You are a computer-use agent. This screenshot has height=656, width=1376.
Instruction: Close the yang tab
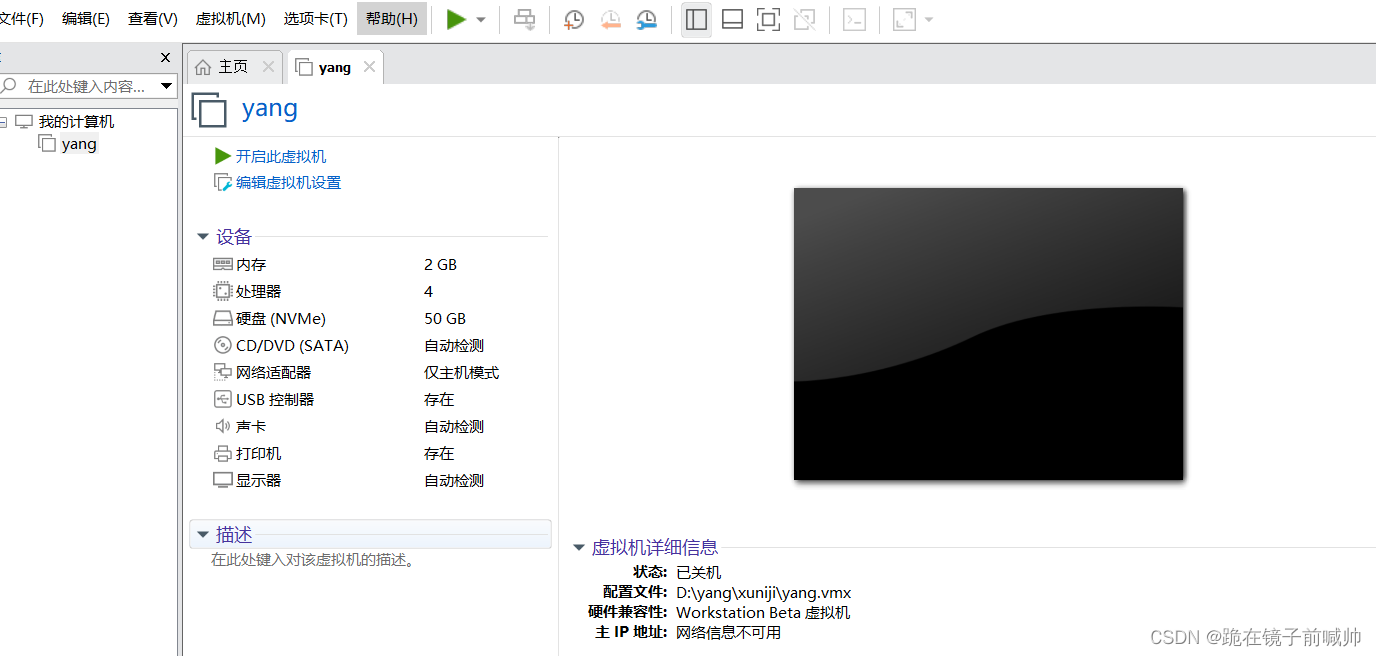pyautogui.click(x=369, y=67)
